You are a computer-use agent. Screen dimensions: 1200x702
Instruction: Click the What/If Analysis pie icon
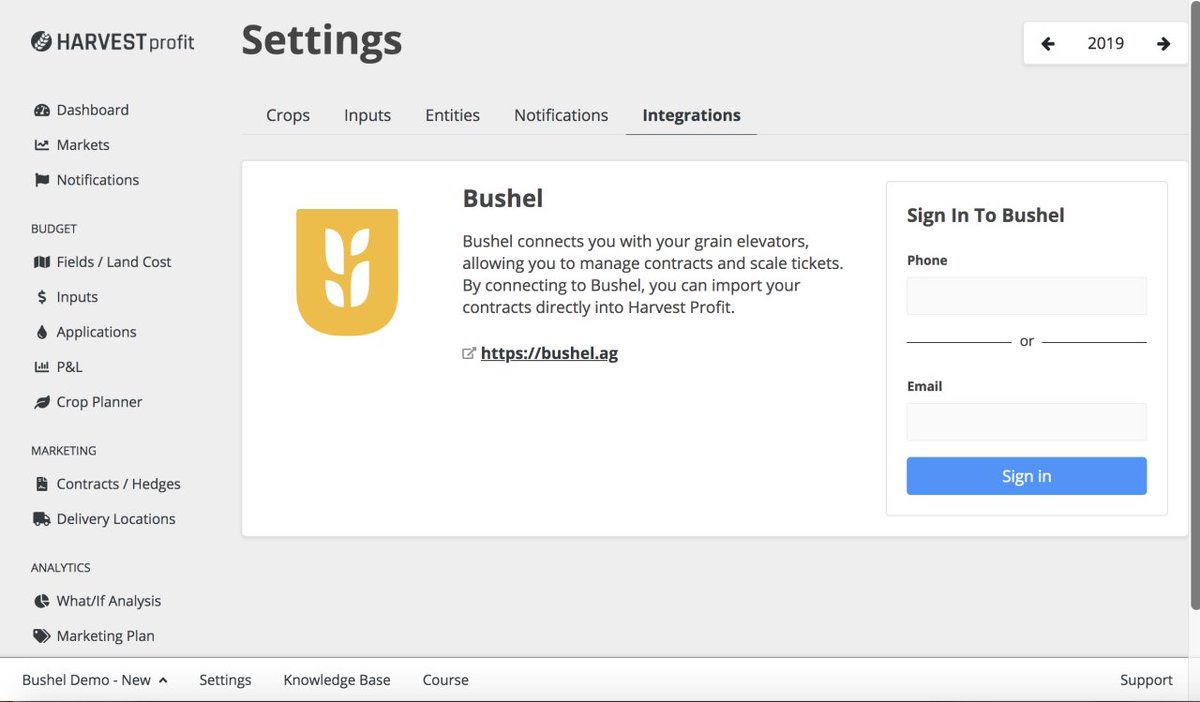pyautogui.click(x=41, y=601)
